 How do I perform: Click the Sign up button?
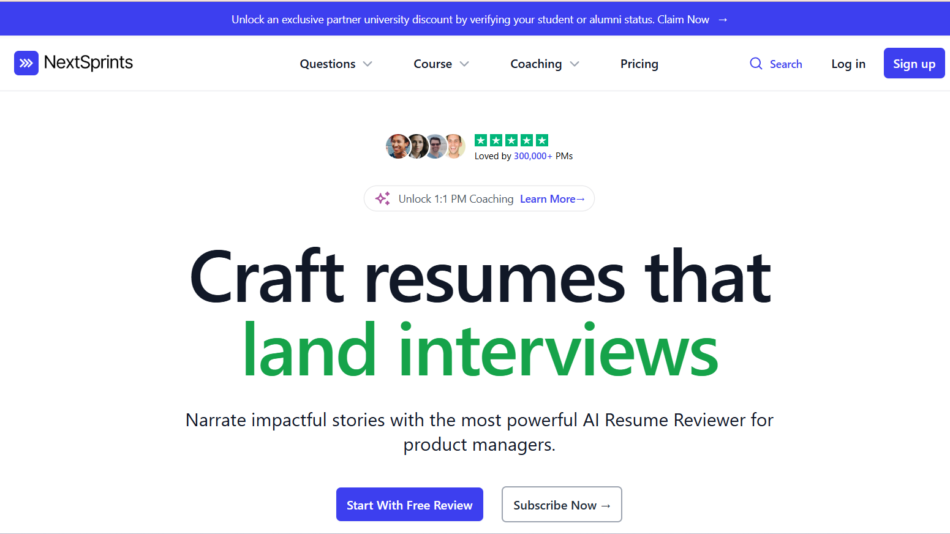[x=914, y=63]
